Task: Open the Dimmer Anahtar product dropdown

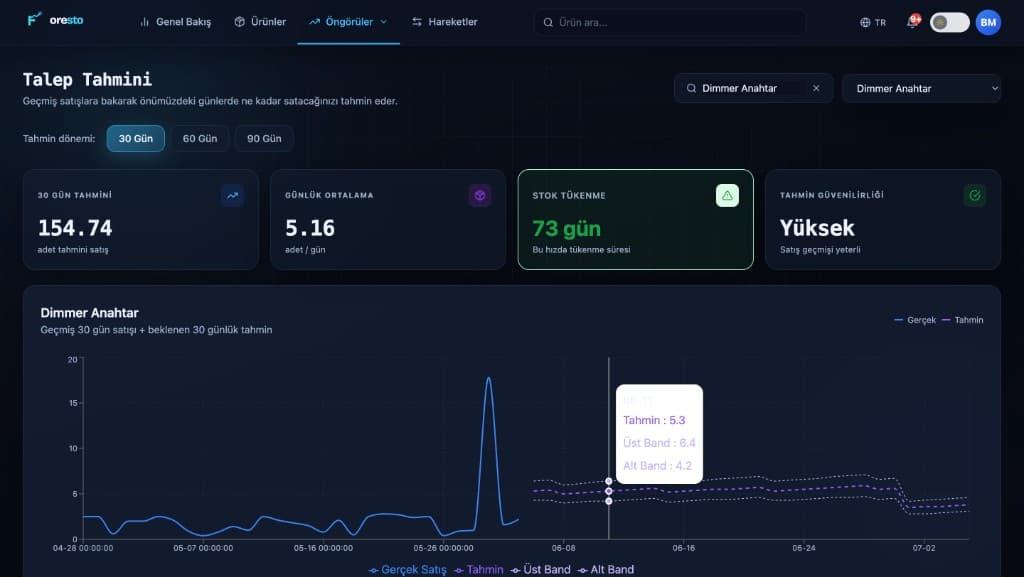Action: (x=921, y=88)
